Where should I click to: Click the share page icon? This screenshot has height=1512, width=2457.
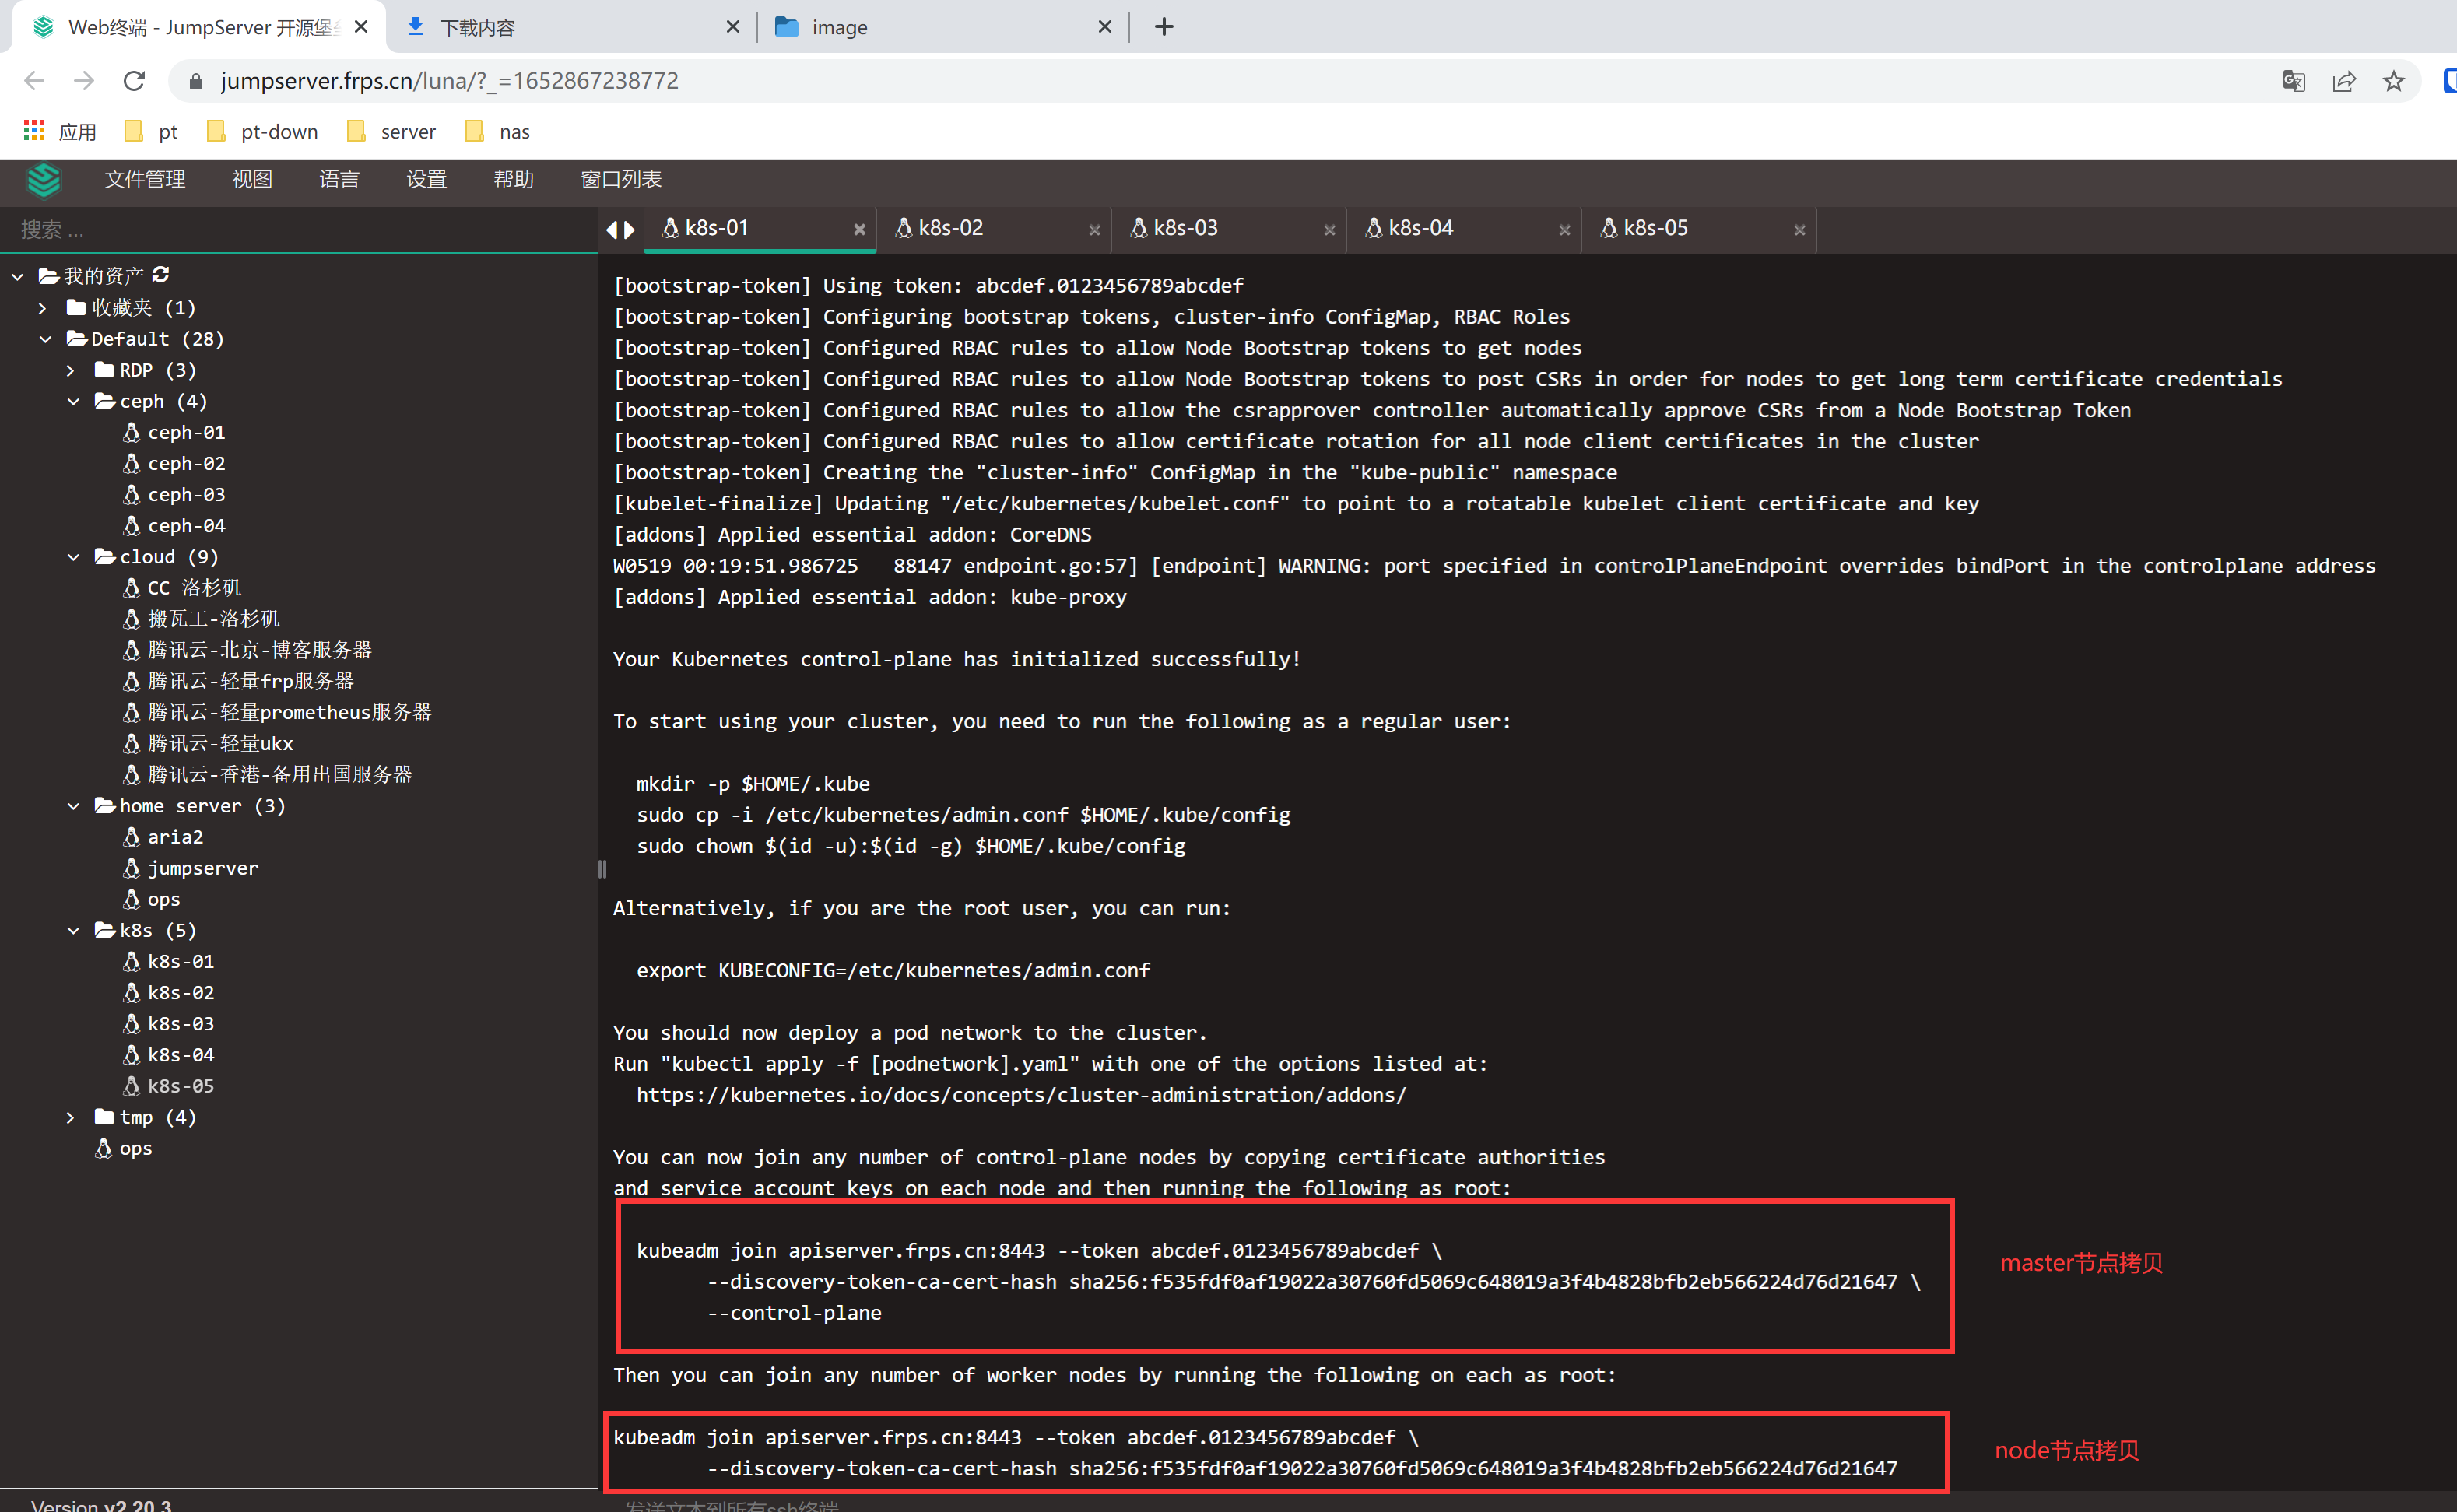(2343, 81)
